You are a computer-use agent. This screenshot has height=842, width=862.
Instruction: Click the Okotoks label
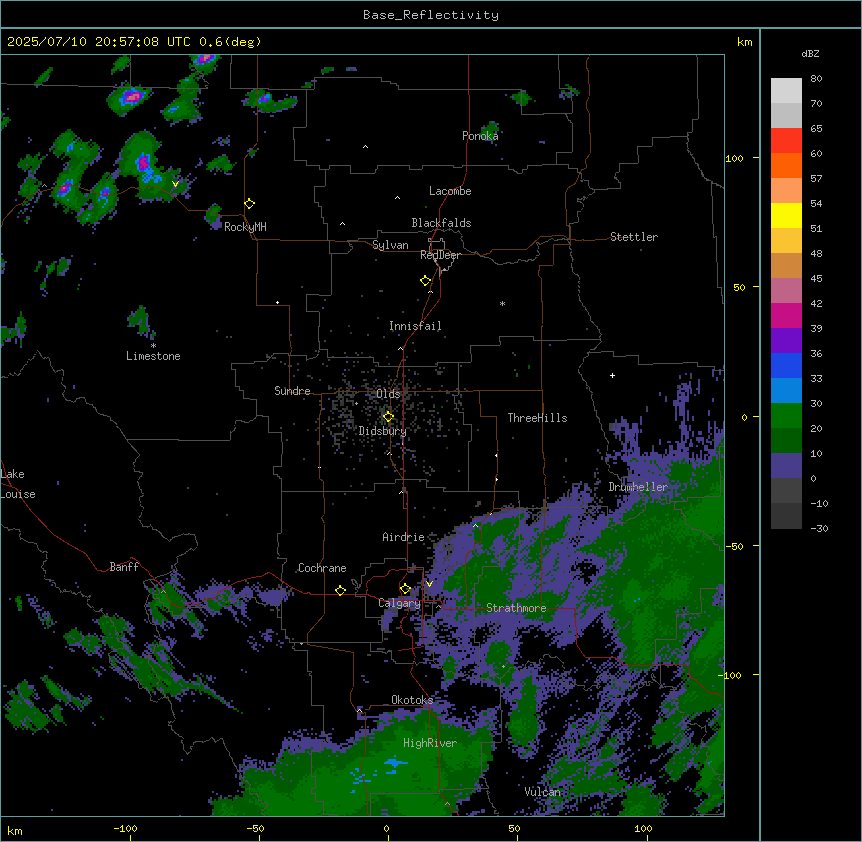point(412,700)
